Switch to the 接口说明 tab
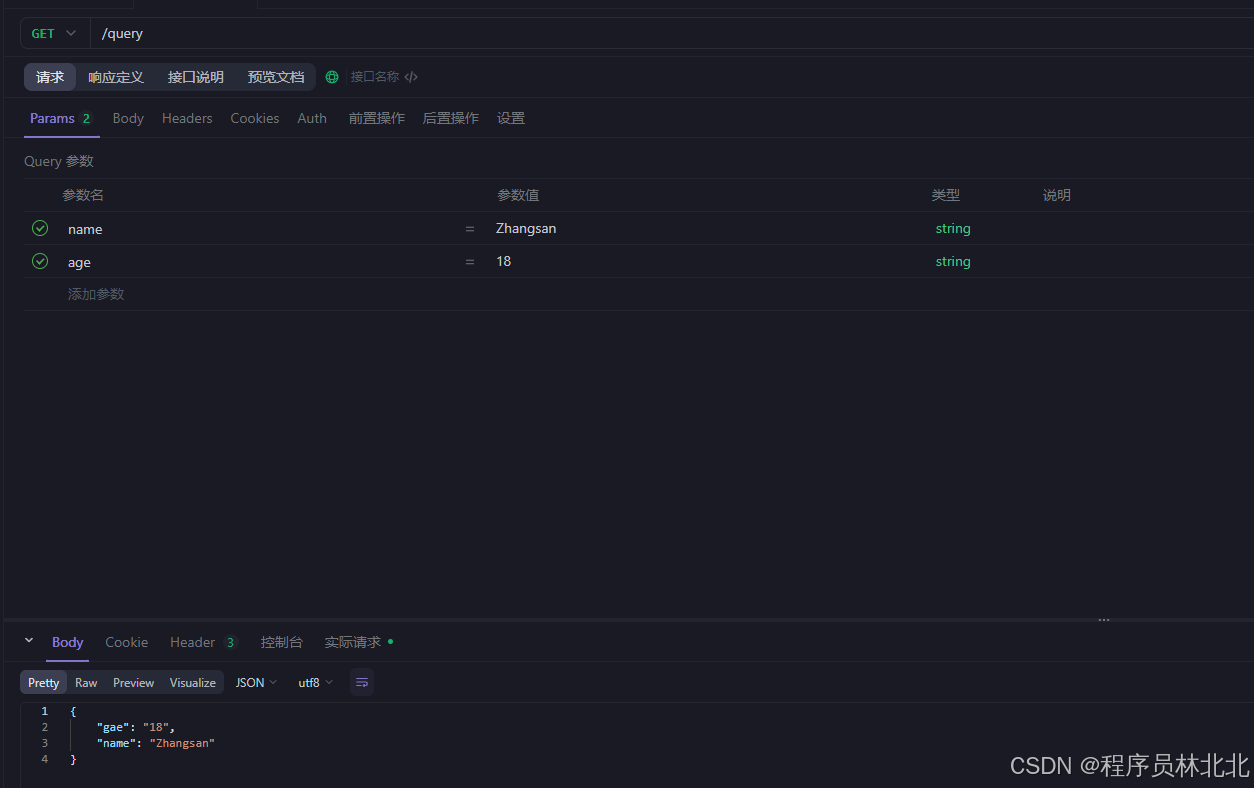This screenshot has width=1254, height=788. point(196,77)
